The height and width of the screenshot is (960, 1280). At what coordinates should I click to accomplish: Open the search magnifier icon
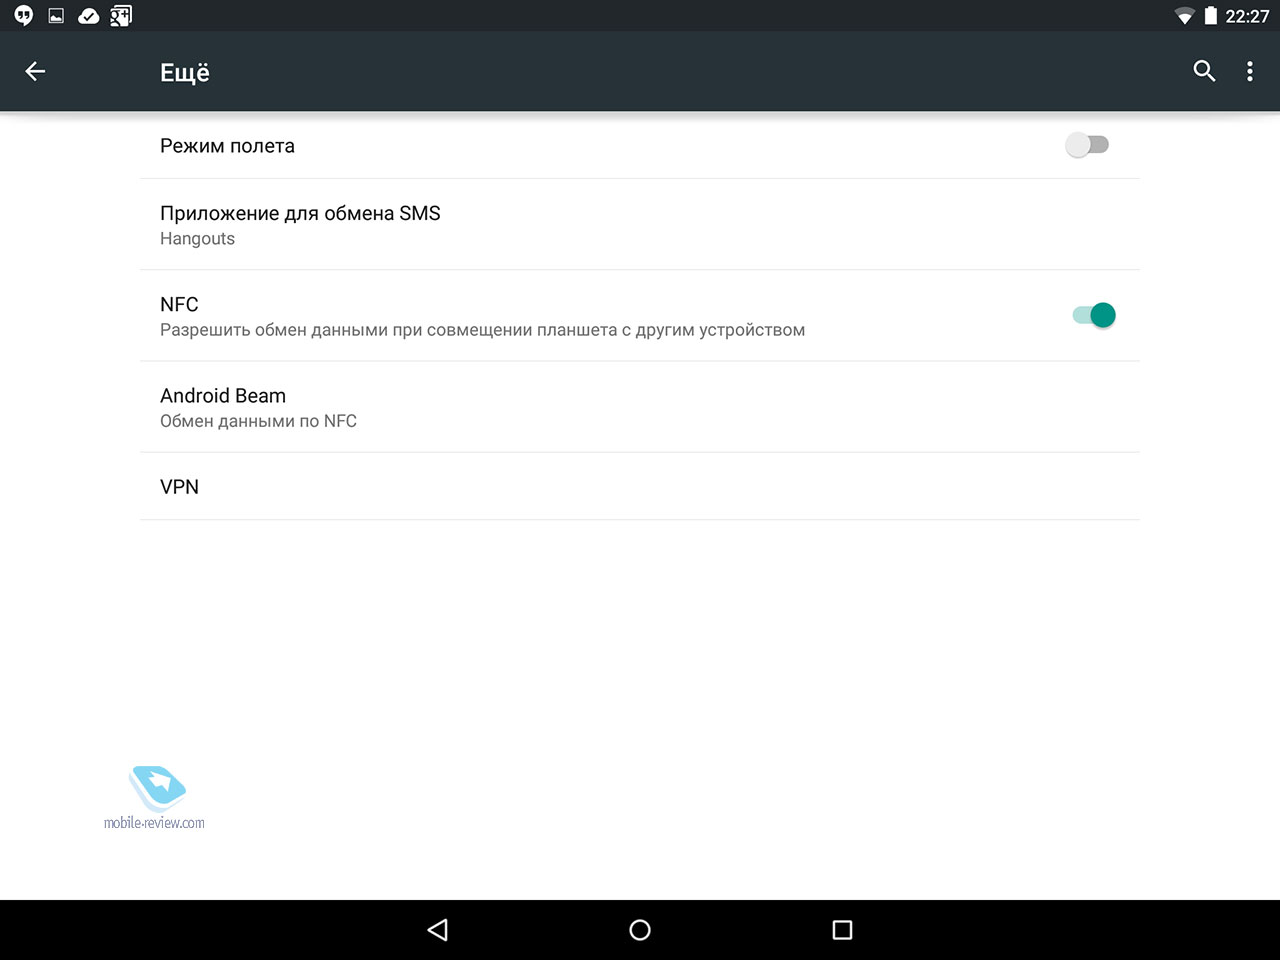[1204, 71]
